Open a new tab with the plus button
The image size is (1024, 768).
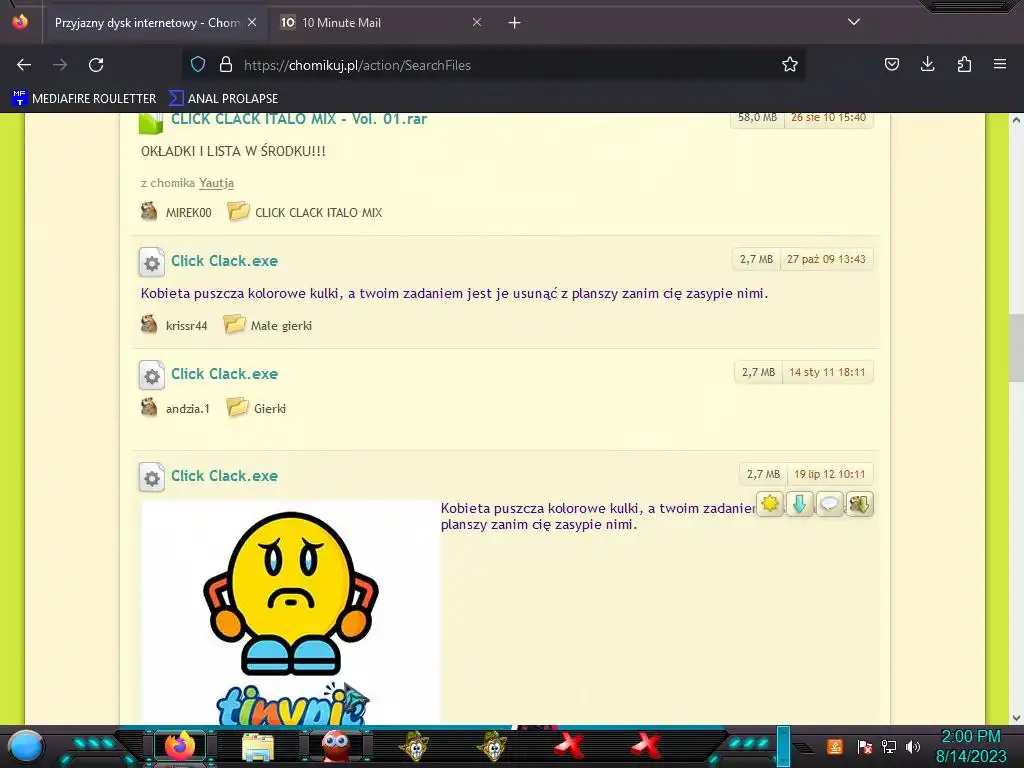515,23
